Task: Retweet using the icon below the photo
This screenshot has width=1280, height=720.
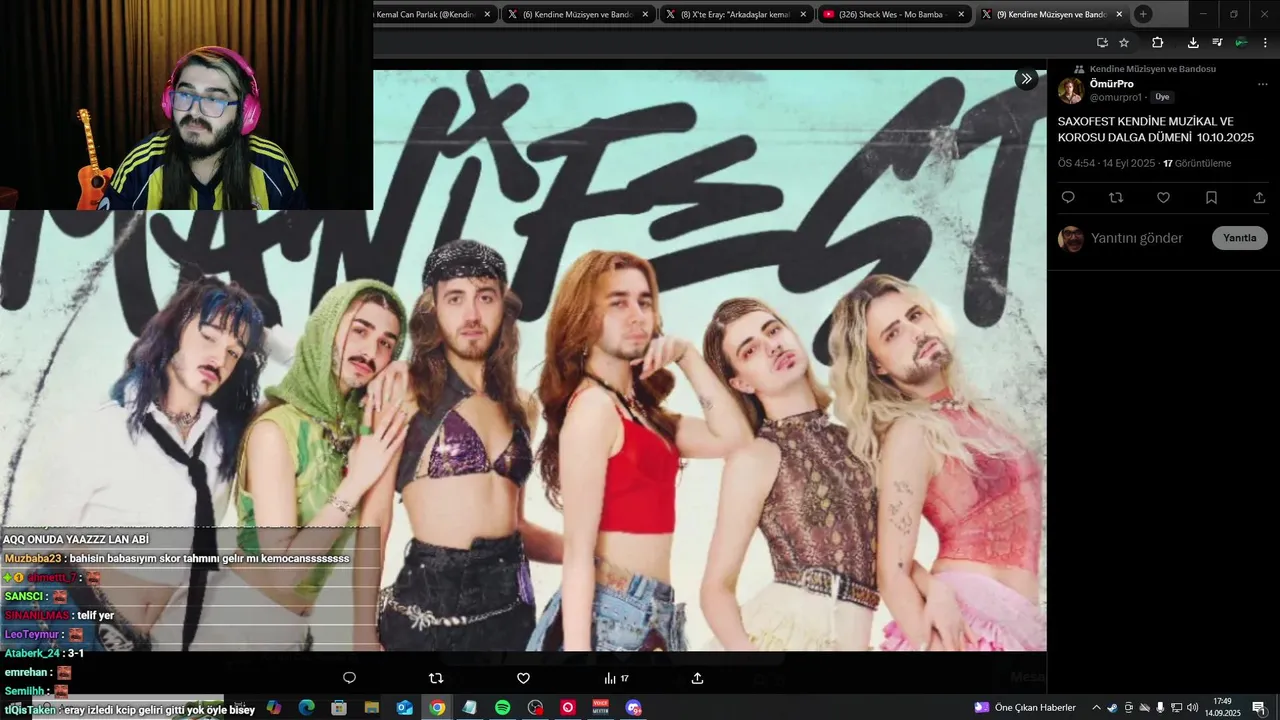Action: pos(436,678)
